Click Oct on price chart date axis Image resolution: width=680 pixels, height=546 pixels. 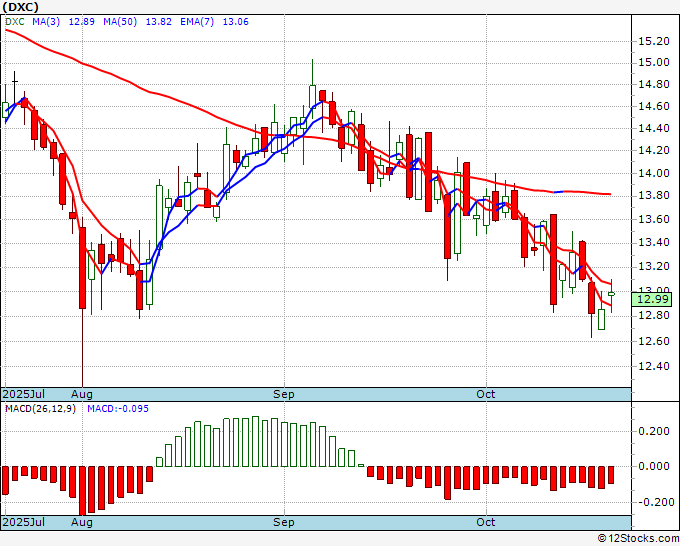486,394
